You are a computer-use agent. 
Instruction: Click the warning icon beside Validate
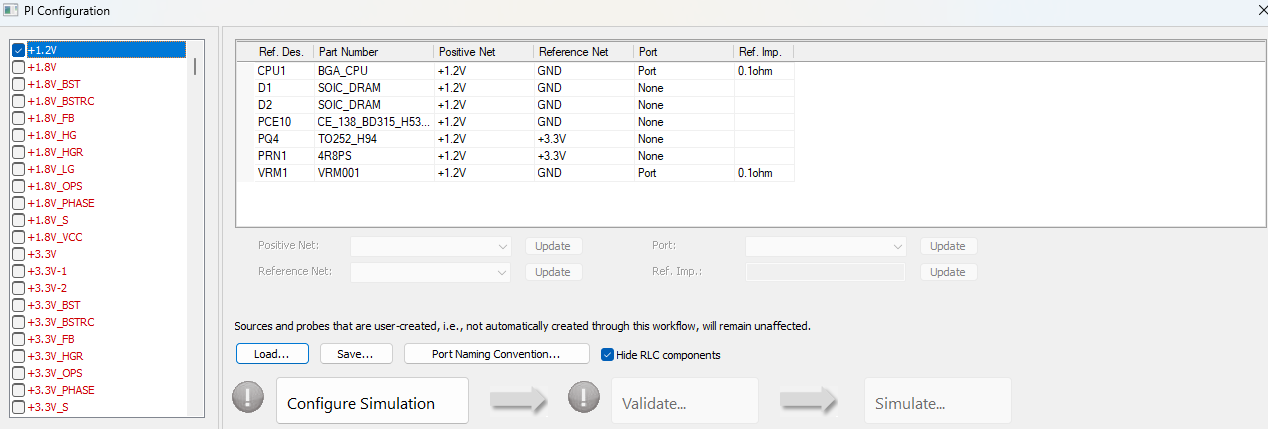pos(583,398)
